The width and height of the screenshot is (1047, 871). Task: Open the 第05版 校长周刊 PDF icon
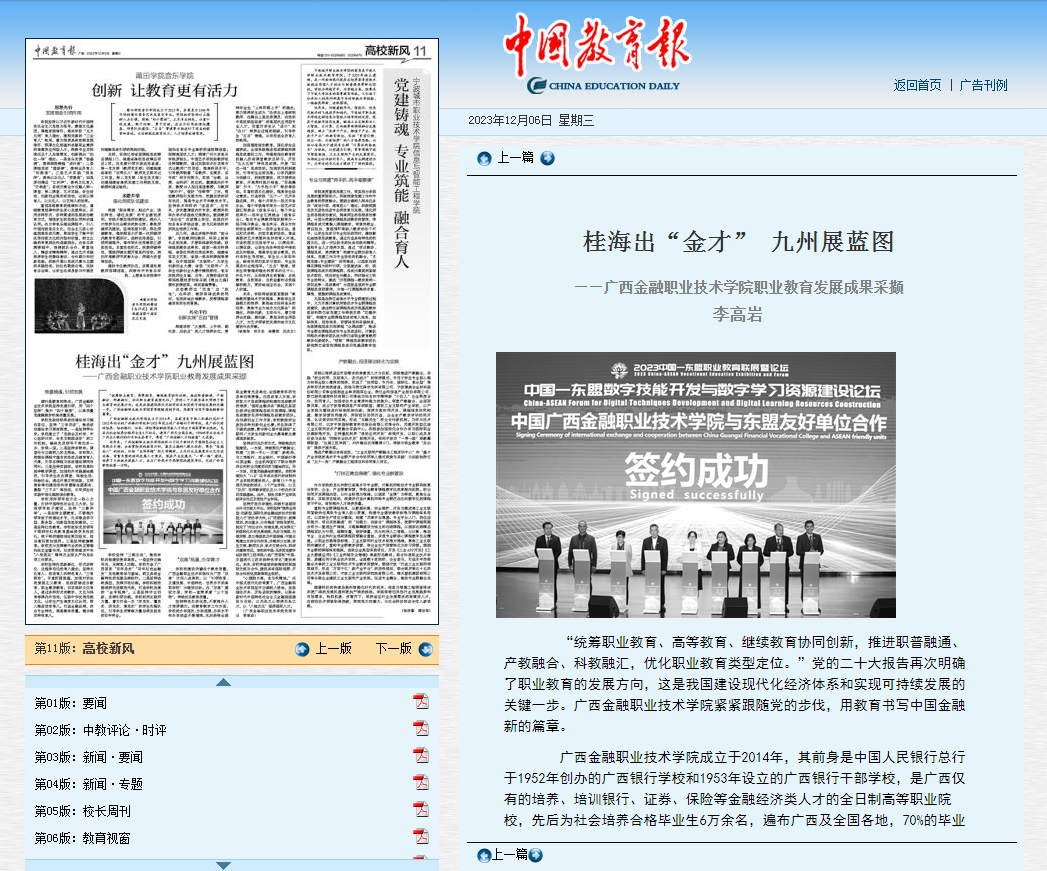(421, 810)
